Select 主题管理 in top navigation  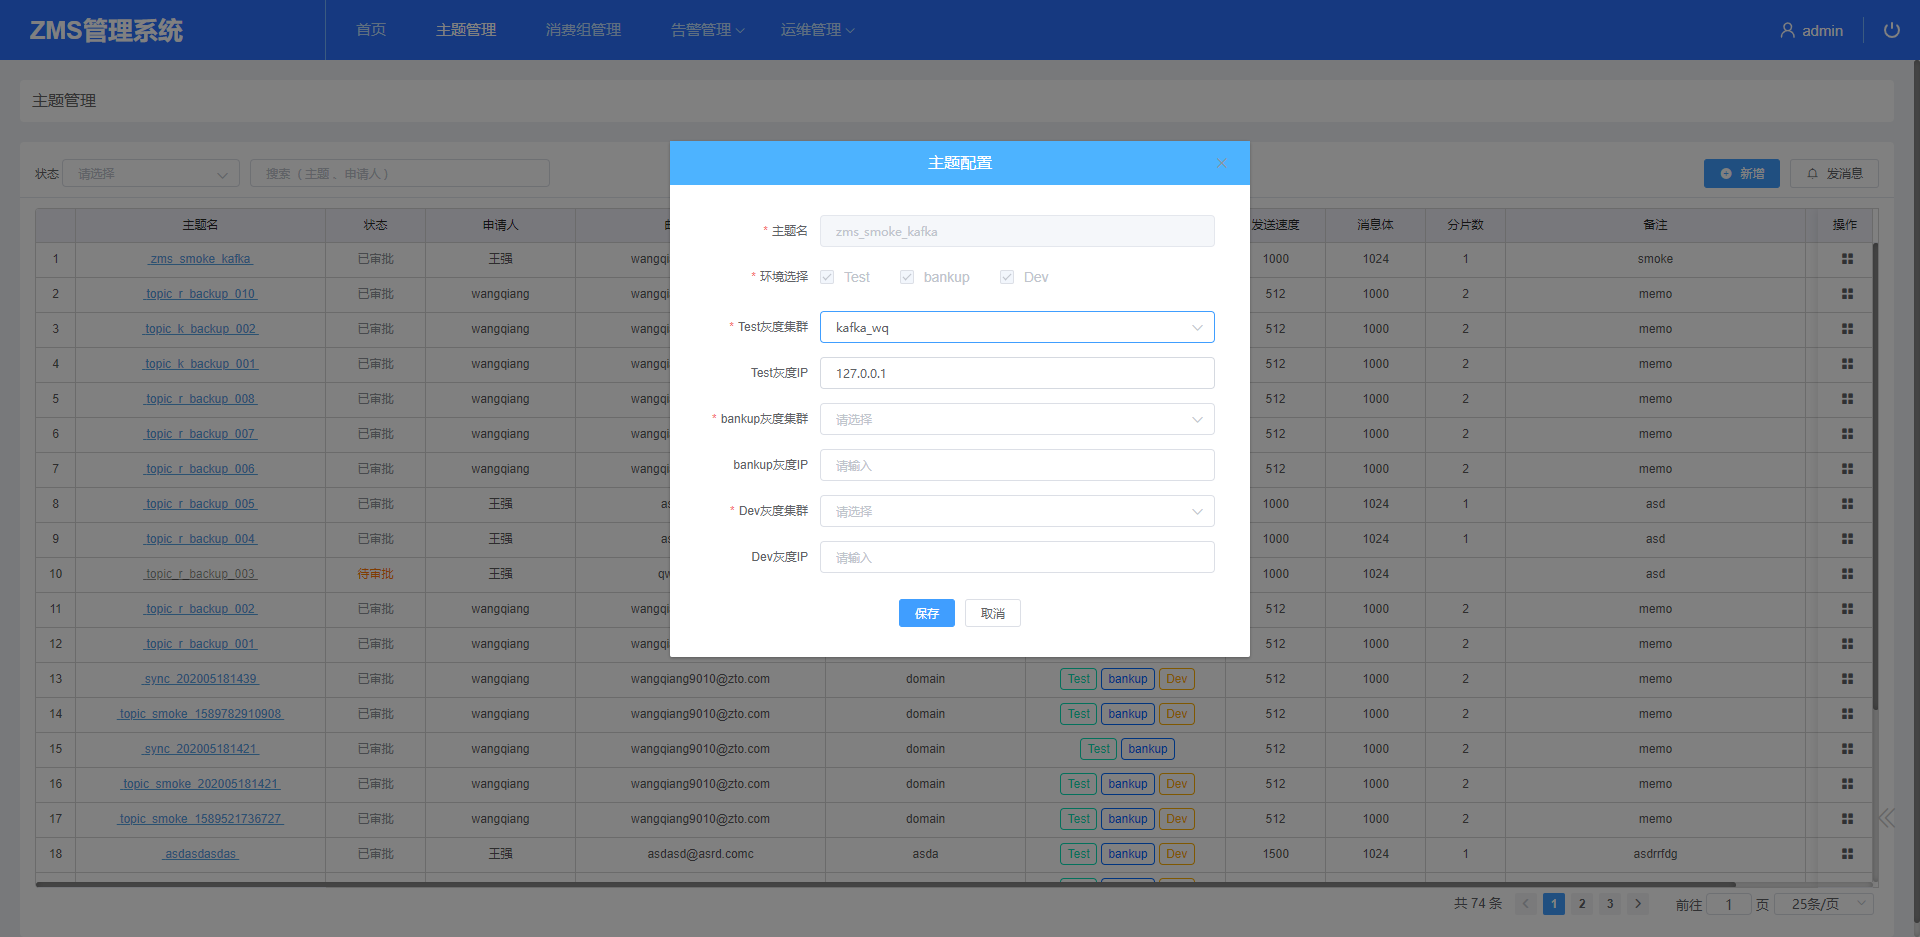click(x=466, y=30)
